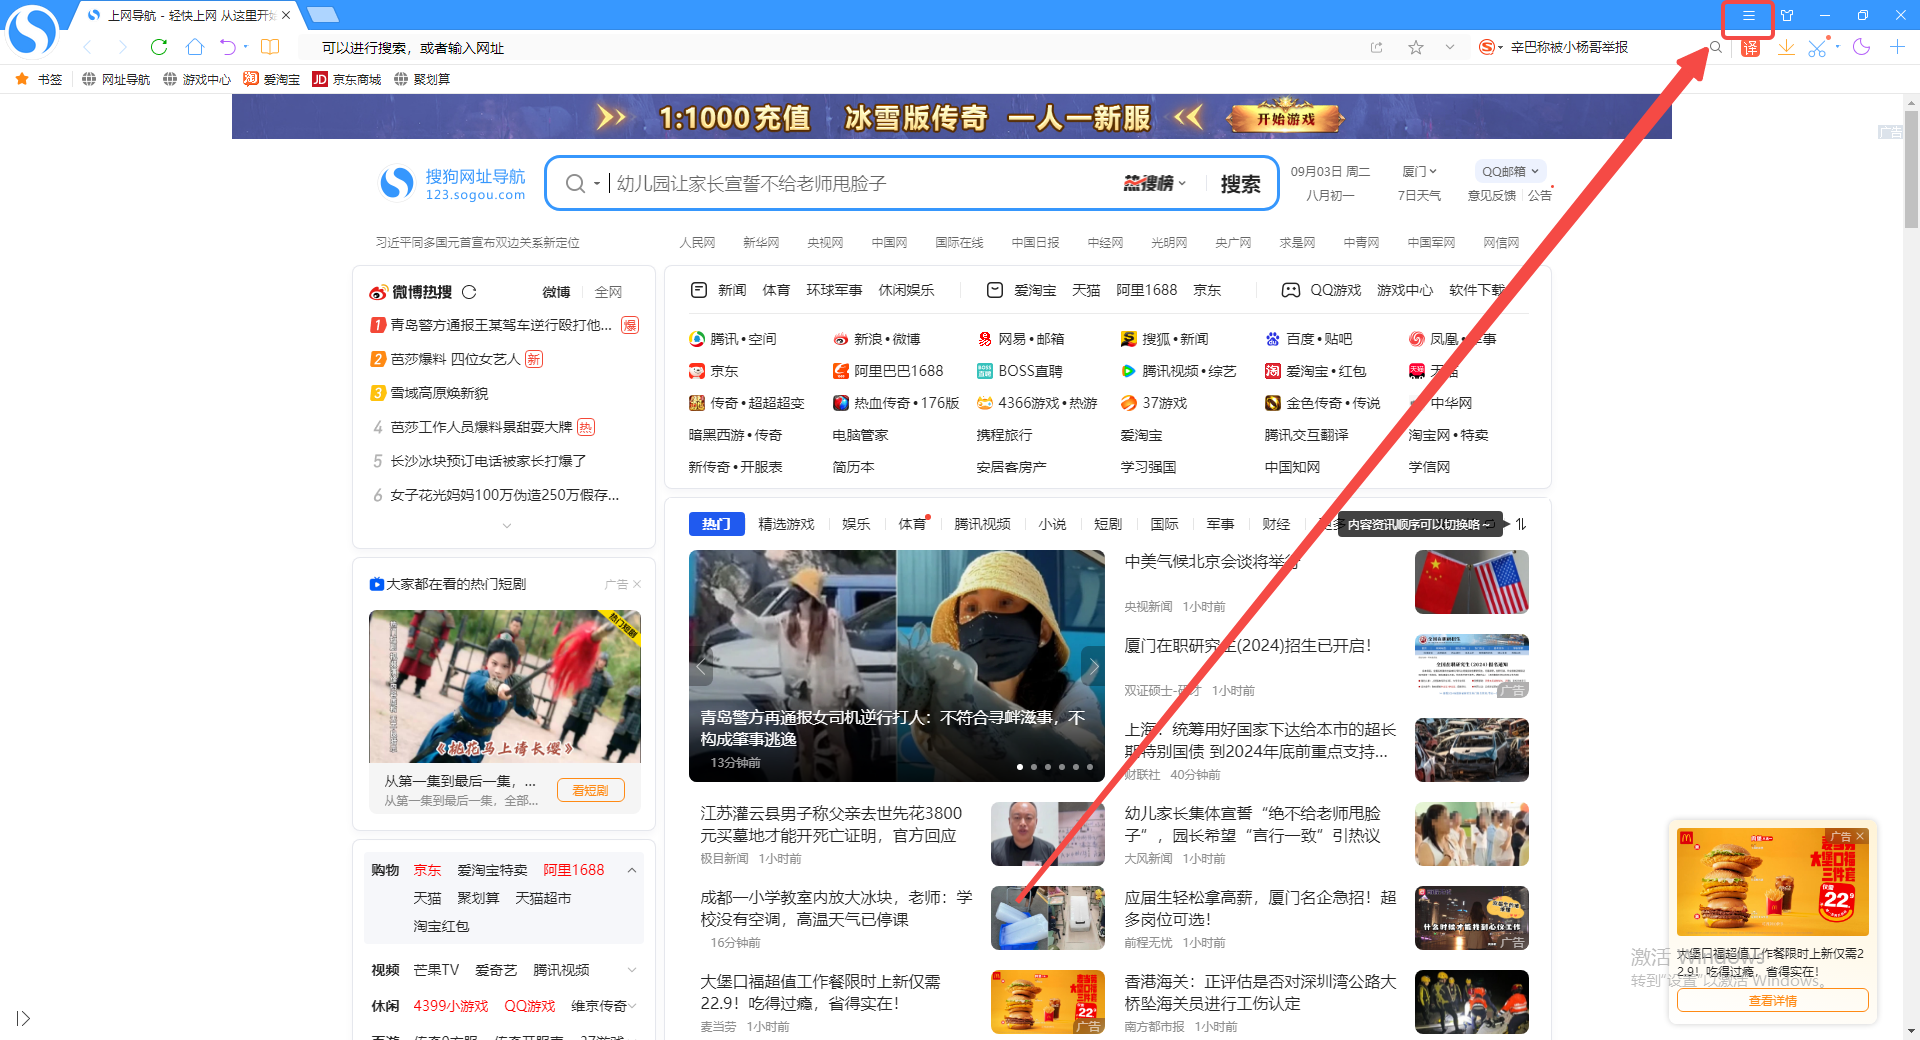Open the browser main menu (hamburger icon)
Viewport: 1920px width, 1040px height.
[1749, 16]
